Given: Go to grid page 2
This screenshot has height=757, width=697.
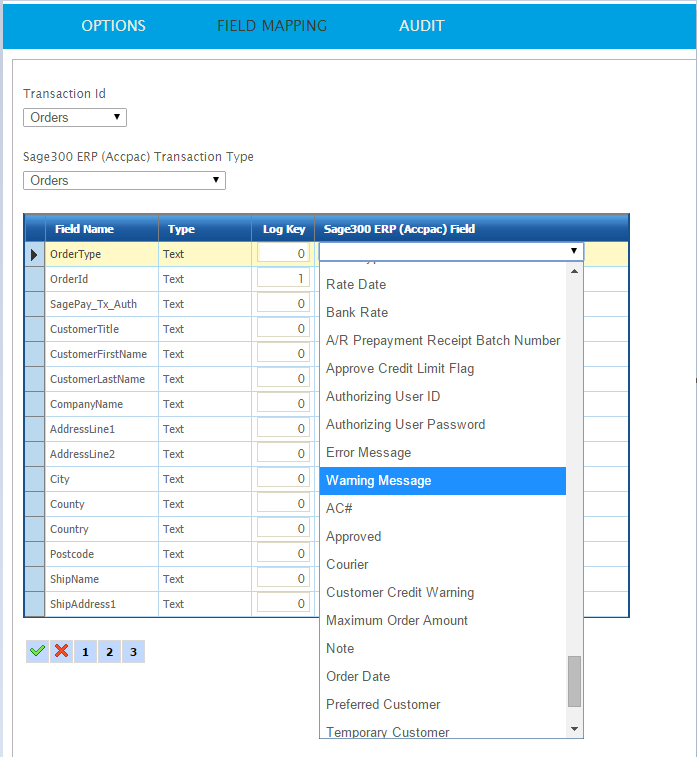Looking at the screenshot, I should coord(109,652).
